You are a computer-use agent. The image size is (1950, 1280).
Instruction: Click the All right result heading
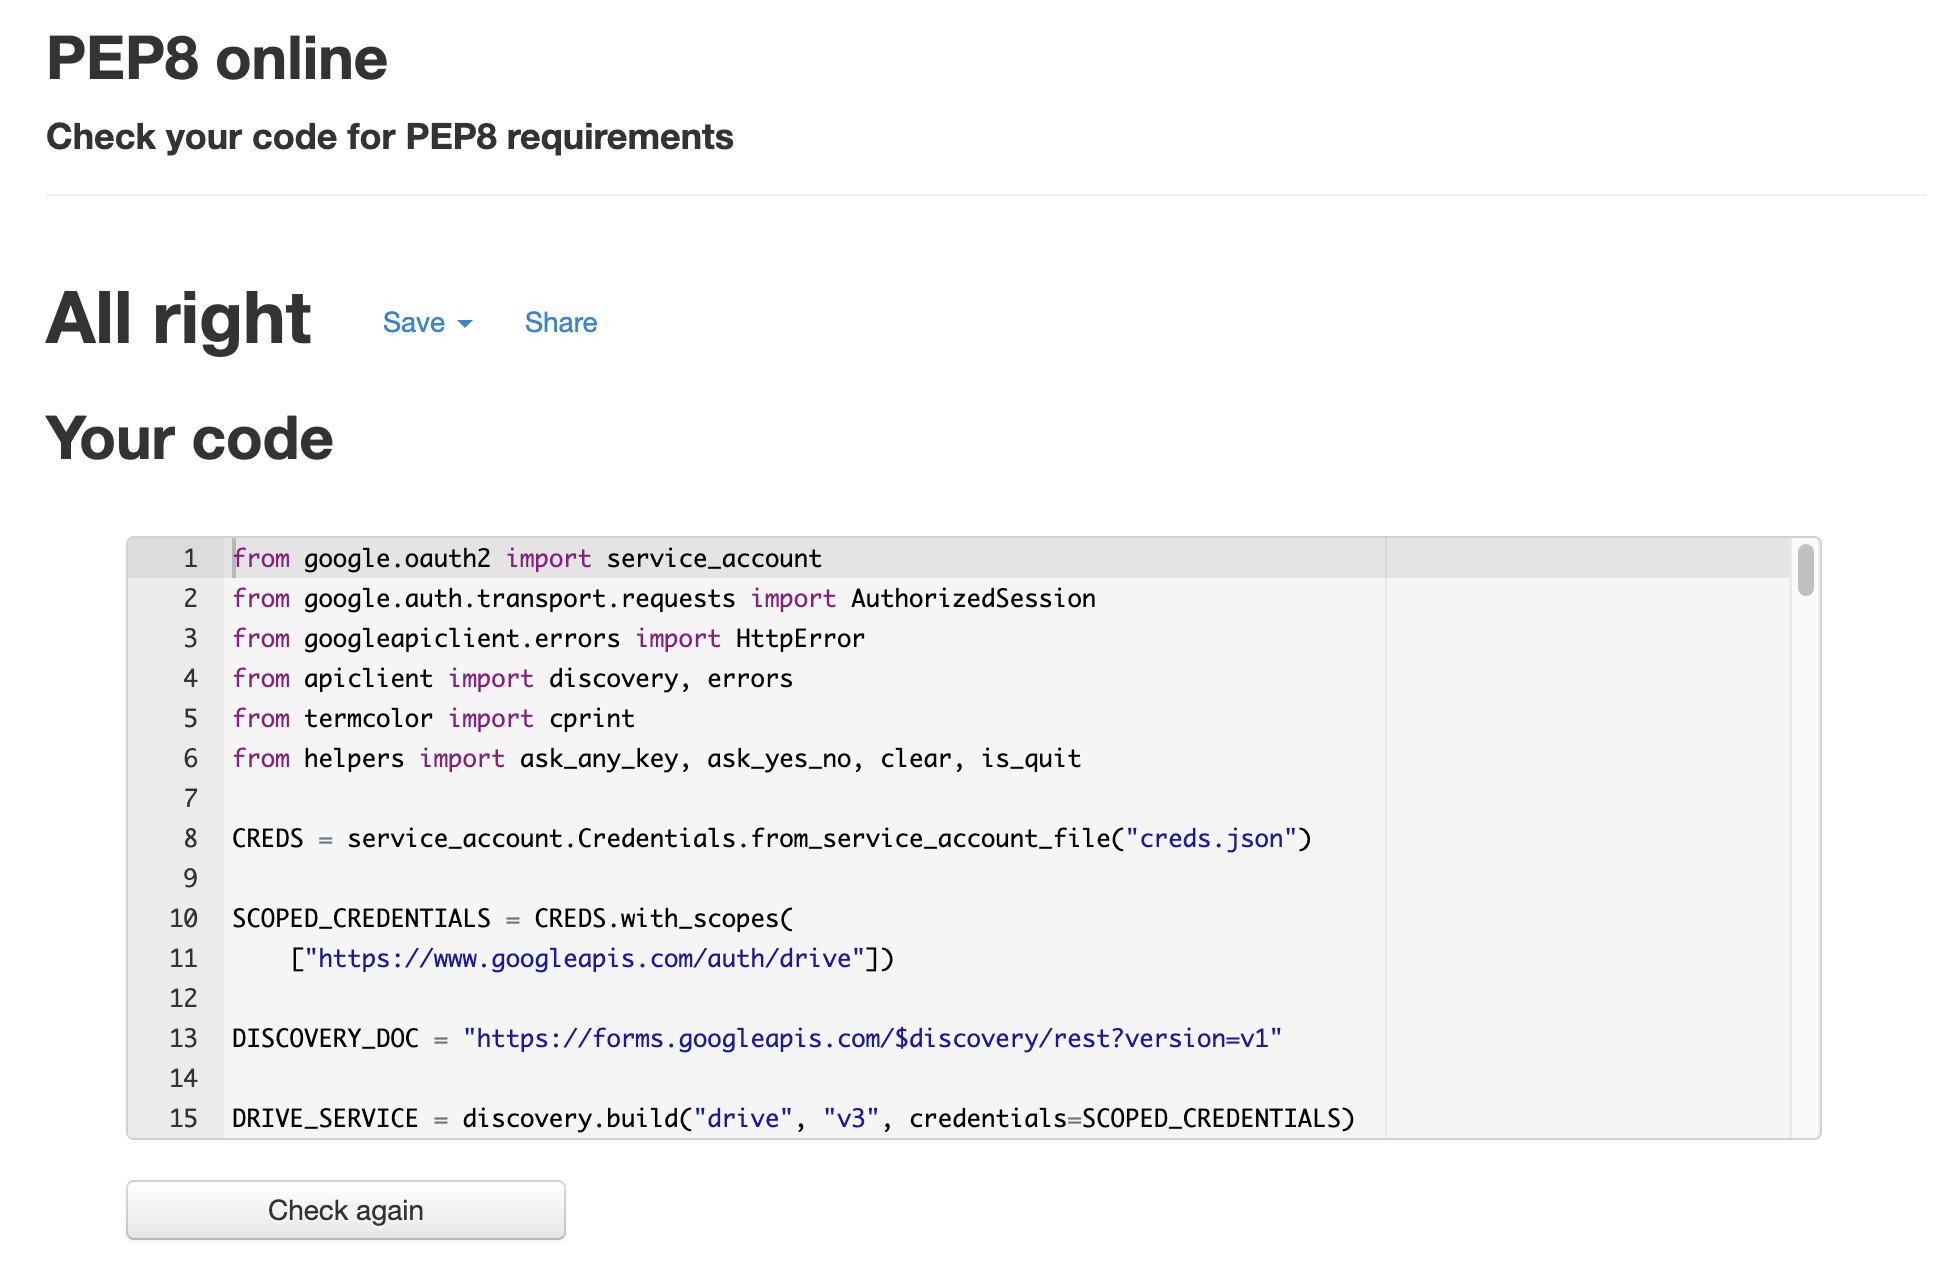(x=179, y=319)
